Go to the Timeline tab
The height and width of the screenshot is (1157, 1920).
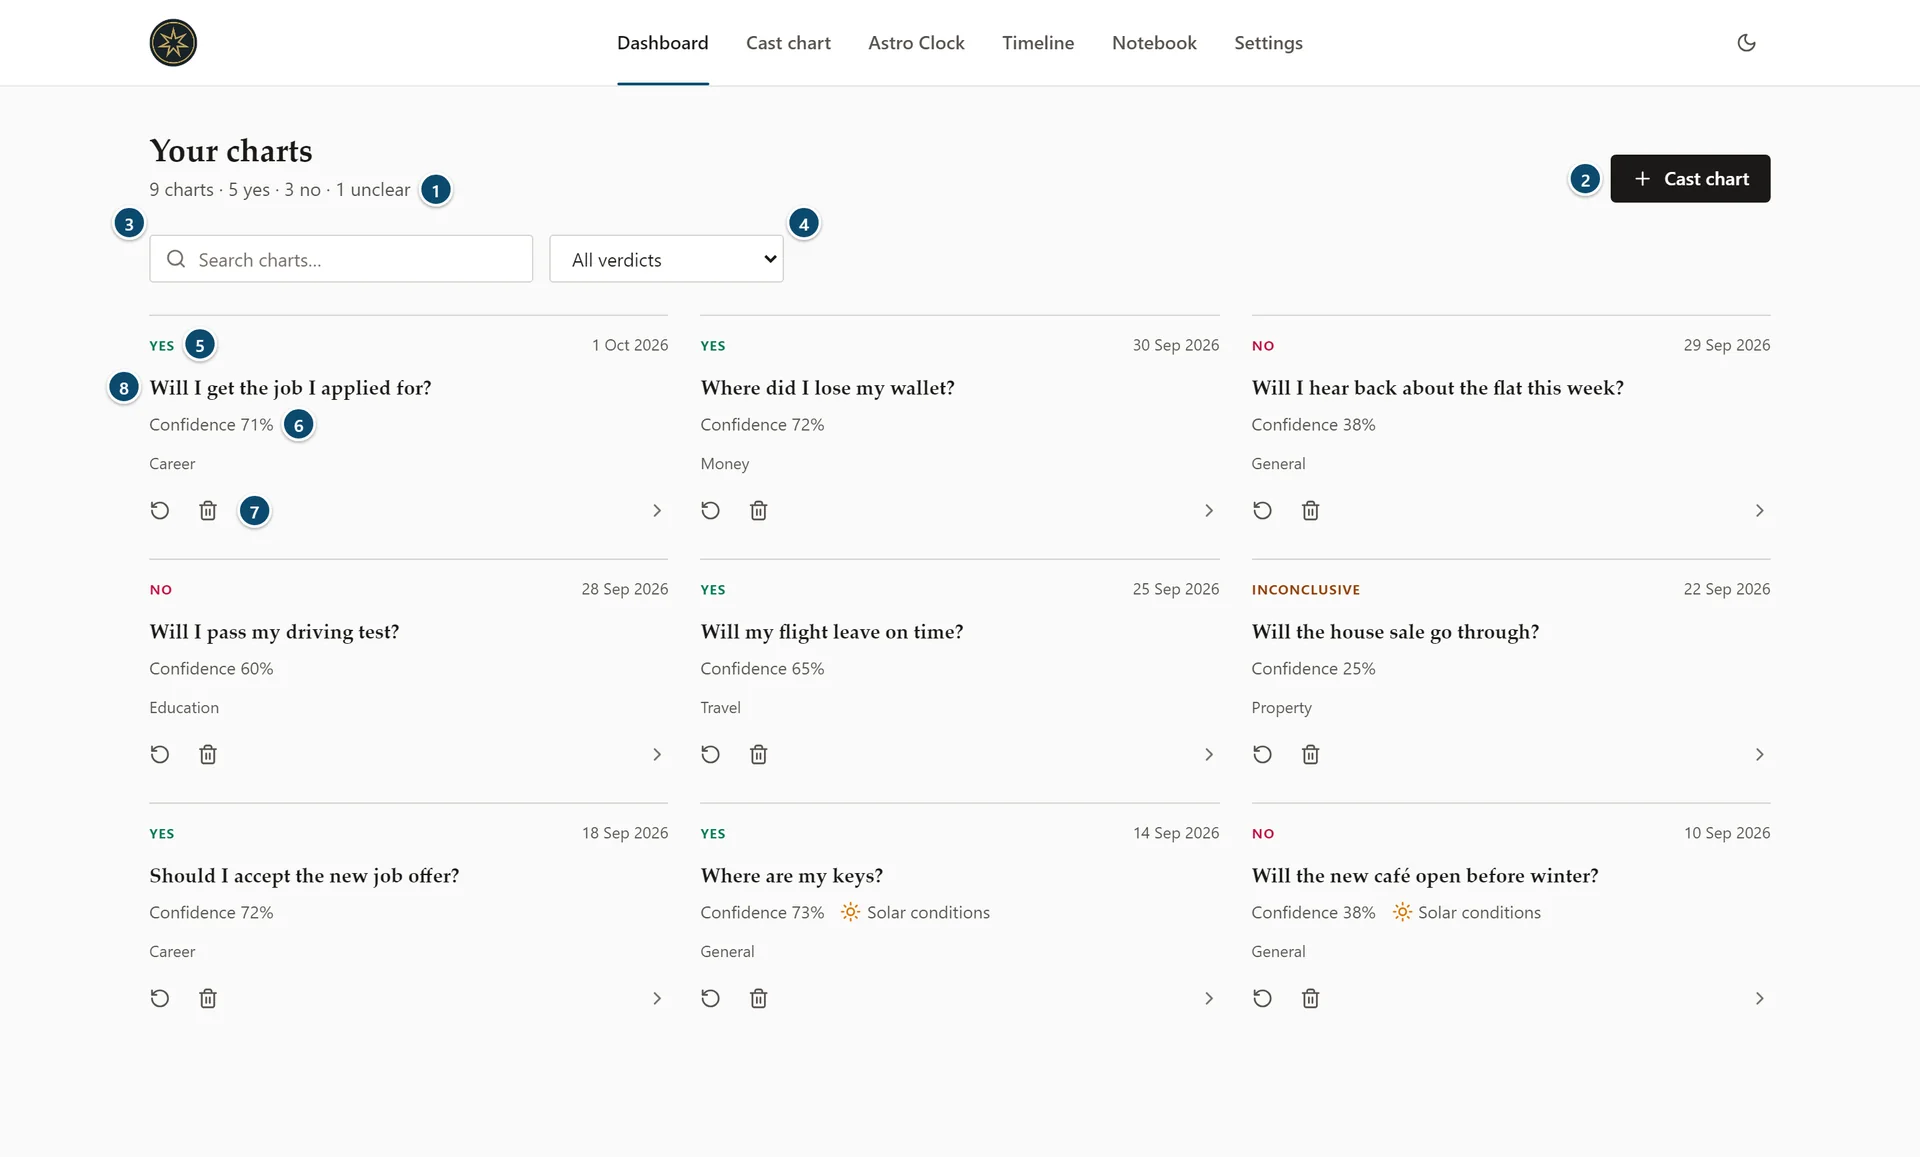click(x=1038, y=43)
